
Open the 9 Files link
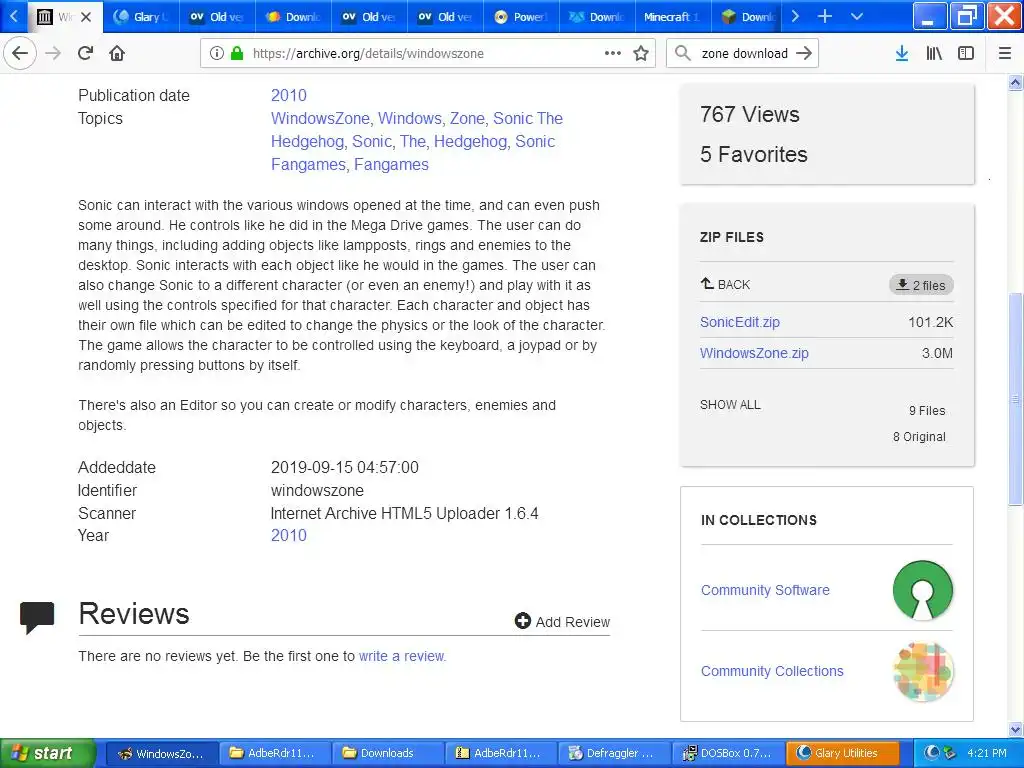(927, 411)
